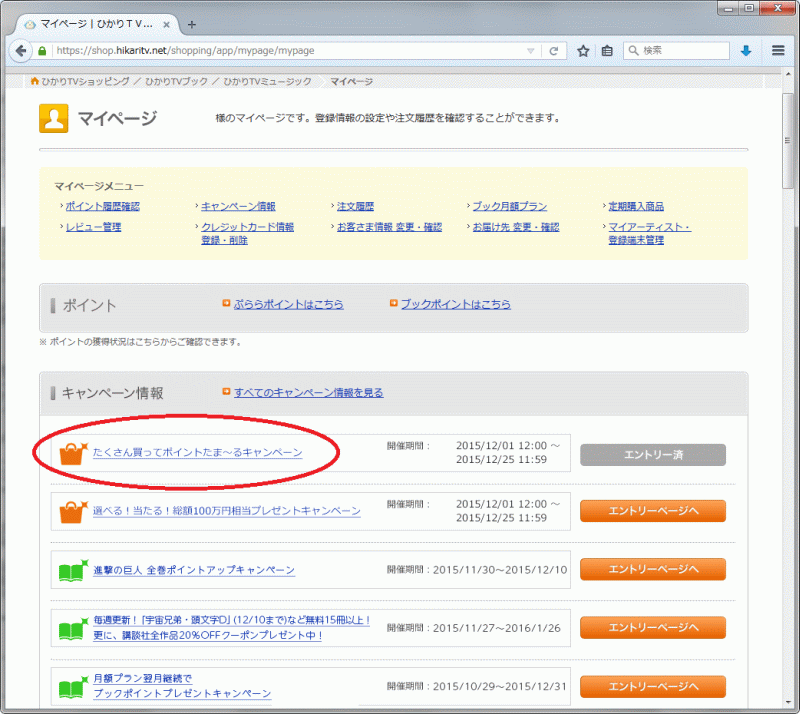Open the ポイント履歴確認 menu link
Image resolution: width=800 pixels, height=714 pixels.
103,207
